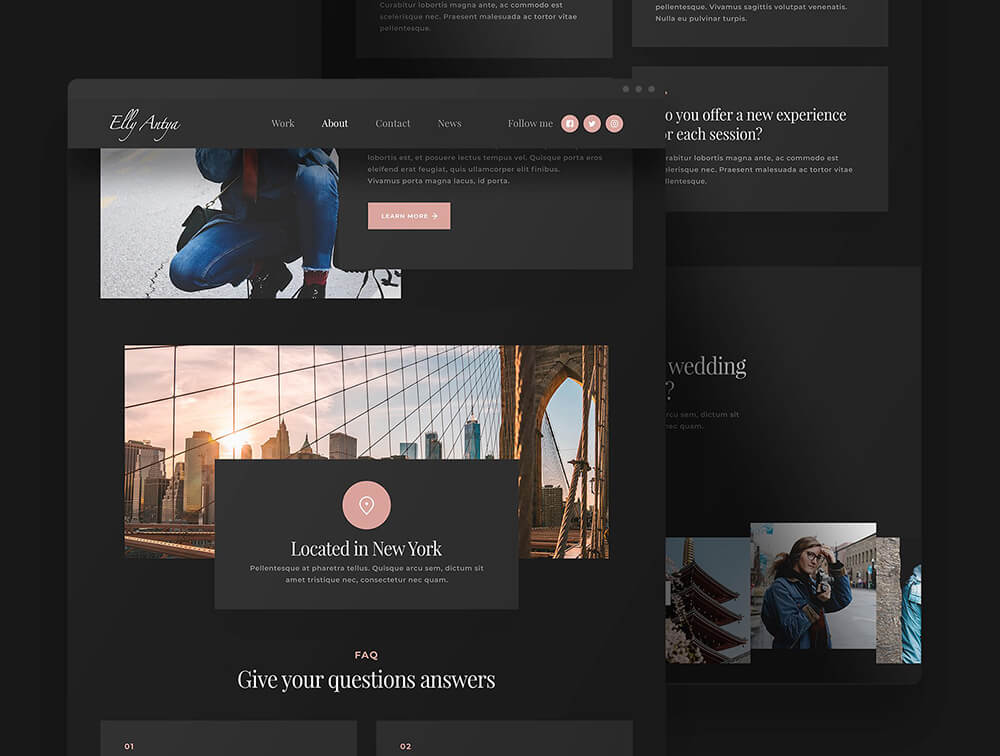Expand FAQ card numbered 02
The width and height of the screenshot is (1000, 756).
(504, 738)
